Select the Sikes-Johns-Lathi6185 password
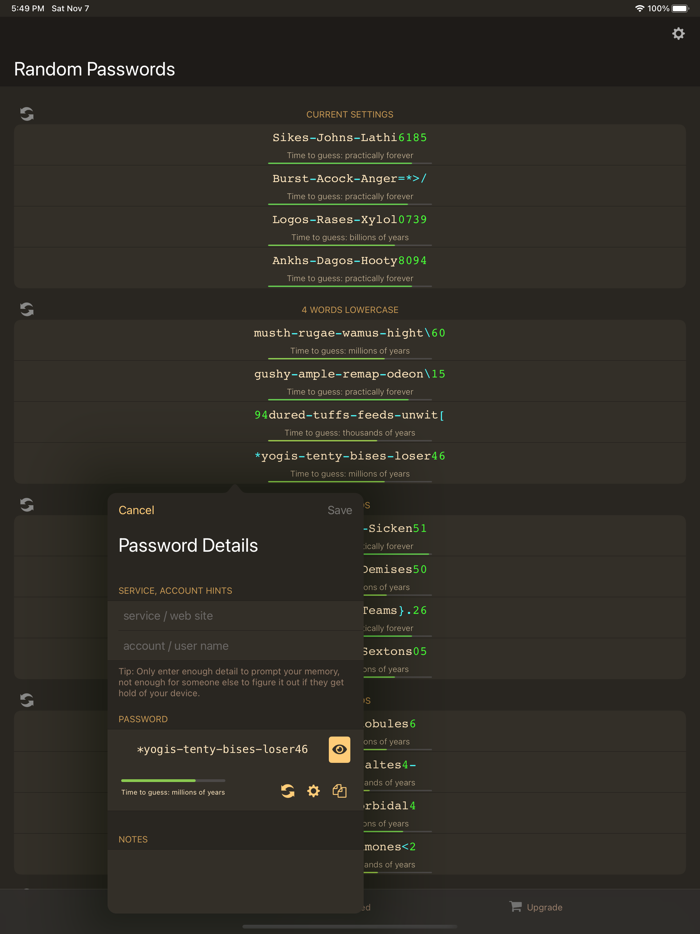700x934 pixels. pos(349,137)
